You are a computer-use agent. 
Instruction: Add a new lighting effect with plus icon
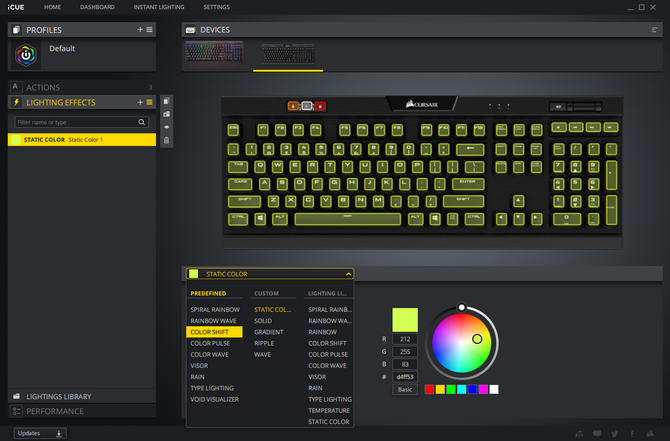(x=140, y=102)
